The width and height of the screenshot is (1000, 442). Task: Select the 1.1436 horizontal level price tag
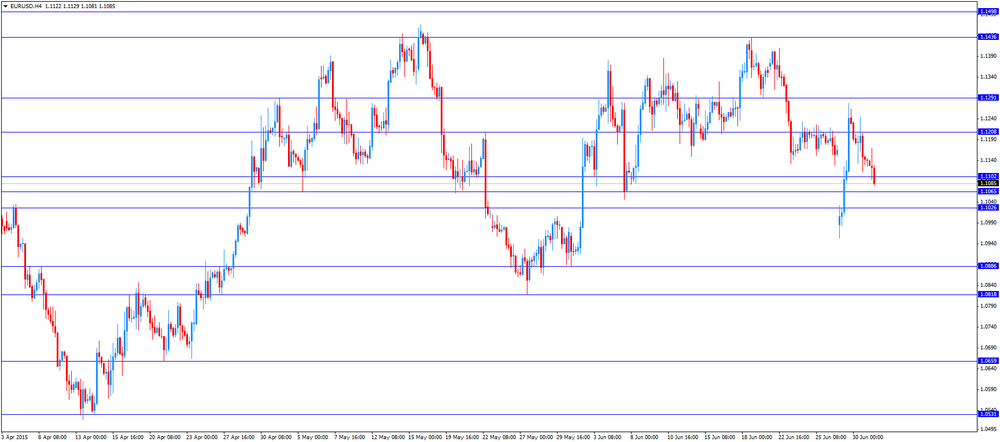point(988,37)
